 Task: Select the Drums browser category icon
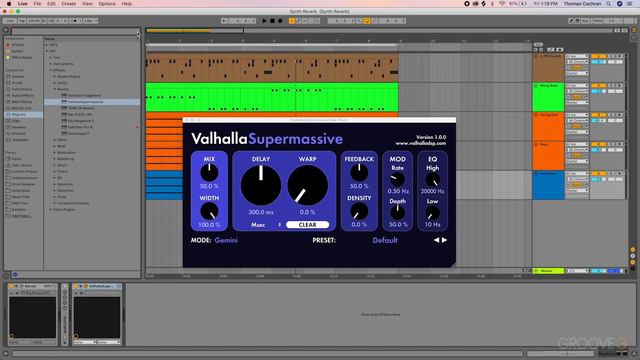(x=8, y=82)
